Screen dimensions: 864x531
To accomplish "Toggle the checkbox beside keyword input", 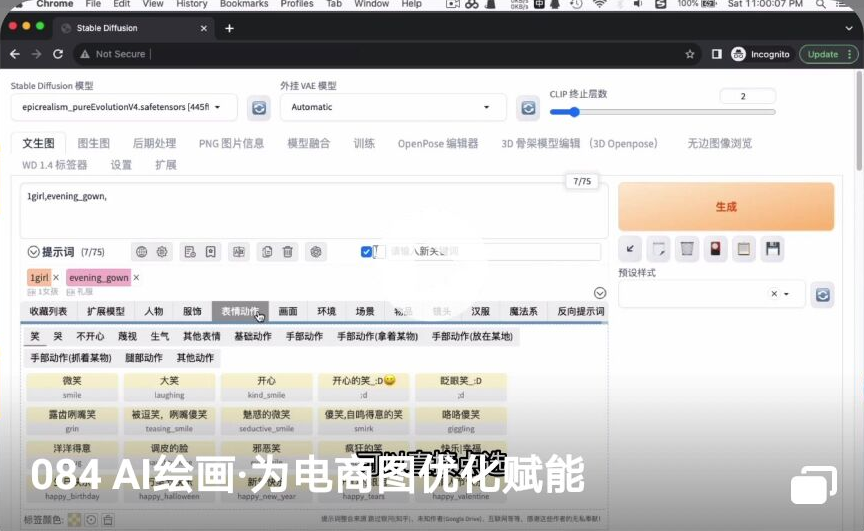I will pyautogui.click(x=366, y=252).
